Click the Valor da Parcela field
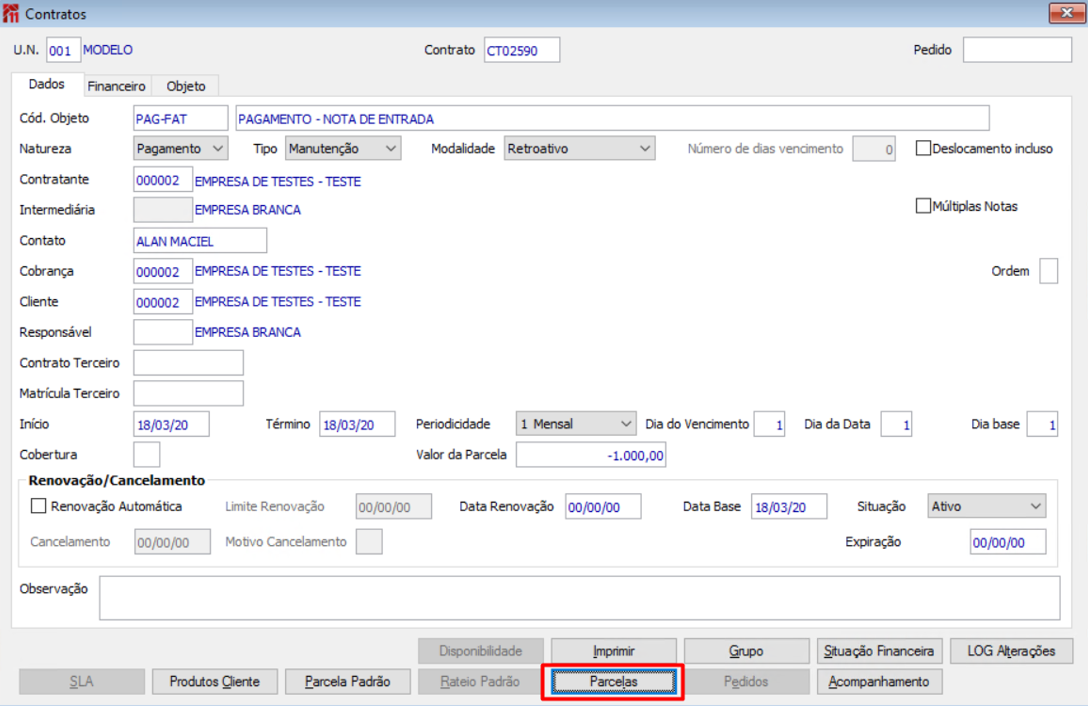The image size is (1088, 706). point(590,455)
